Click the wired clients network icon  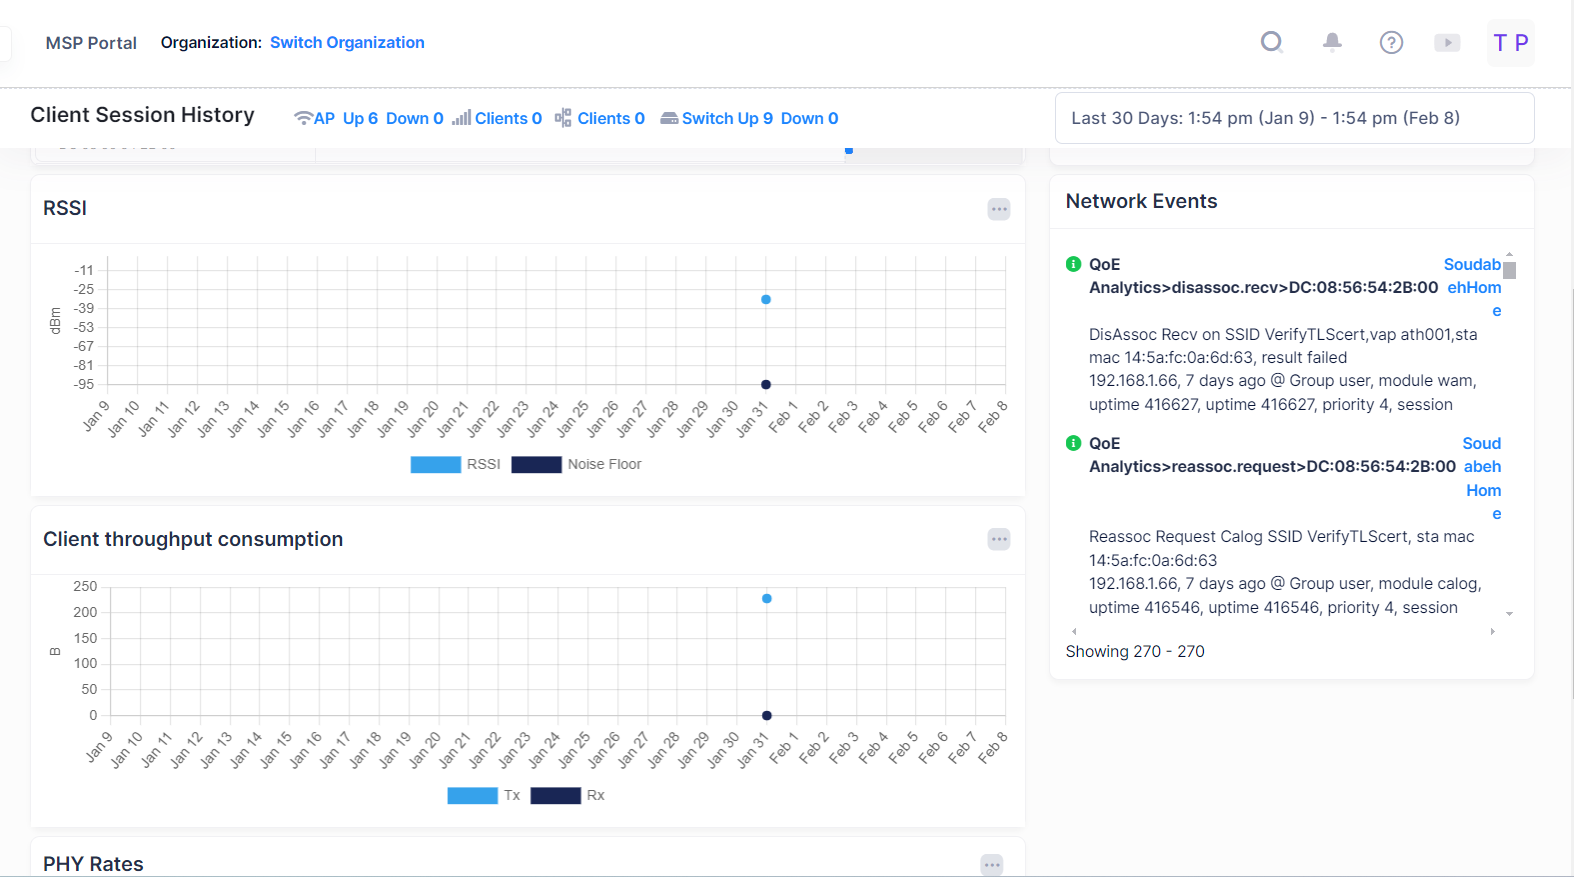point(563,118)
